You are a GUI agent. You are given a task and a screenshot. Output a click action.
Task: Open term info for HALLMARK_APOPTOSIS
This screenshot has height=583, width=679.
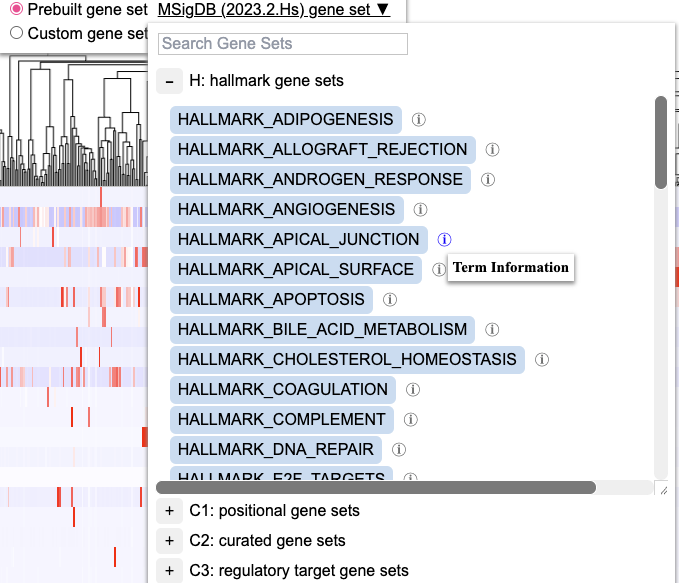click(390, 299)
